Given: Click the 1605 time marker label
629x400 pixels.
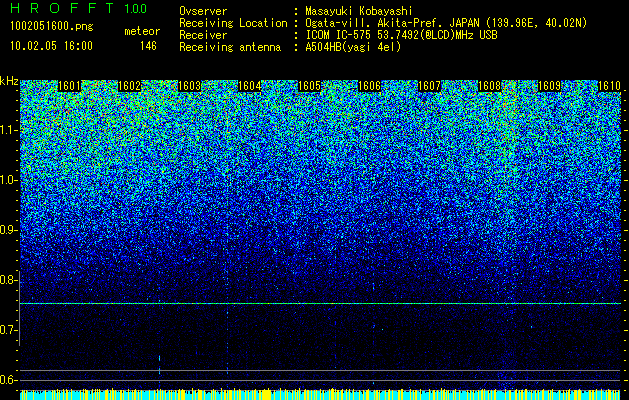Looking at the screenshot, I should tap(310, 86).
